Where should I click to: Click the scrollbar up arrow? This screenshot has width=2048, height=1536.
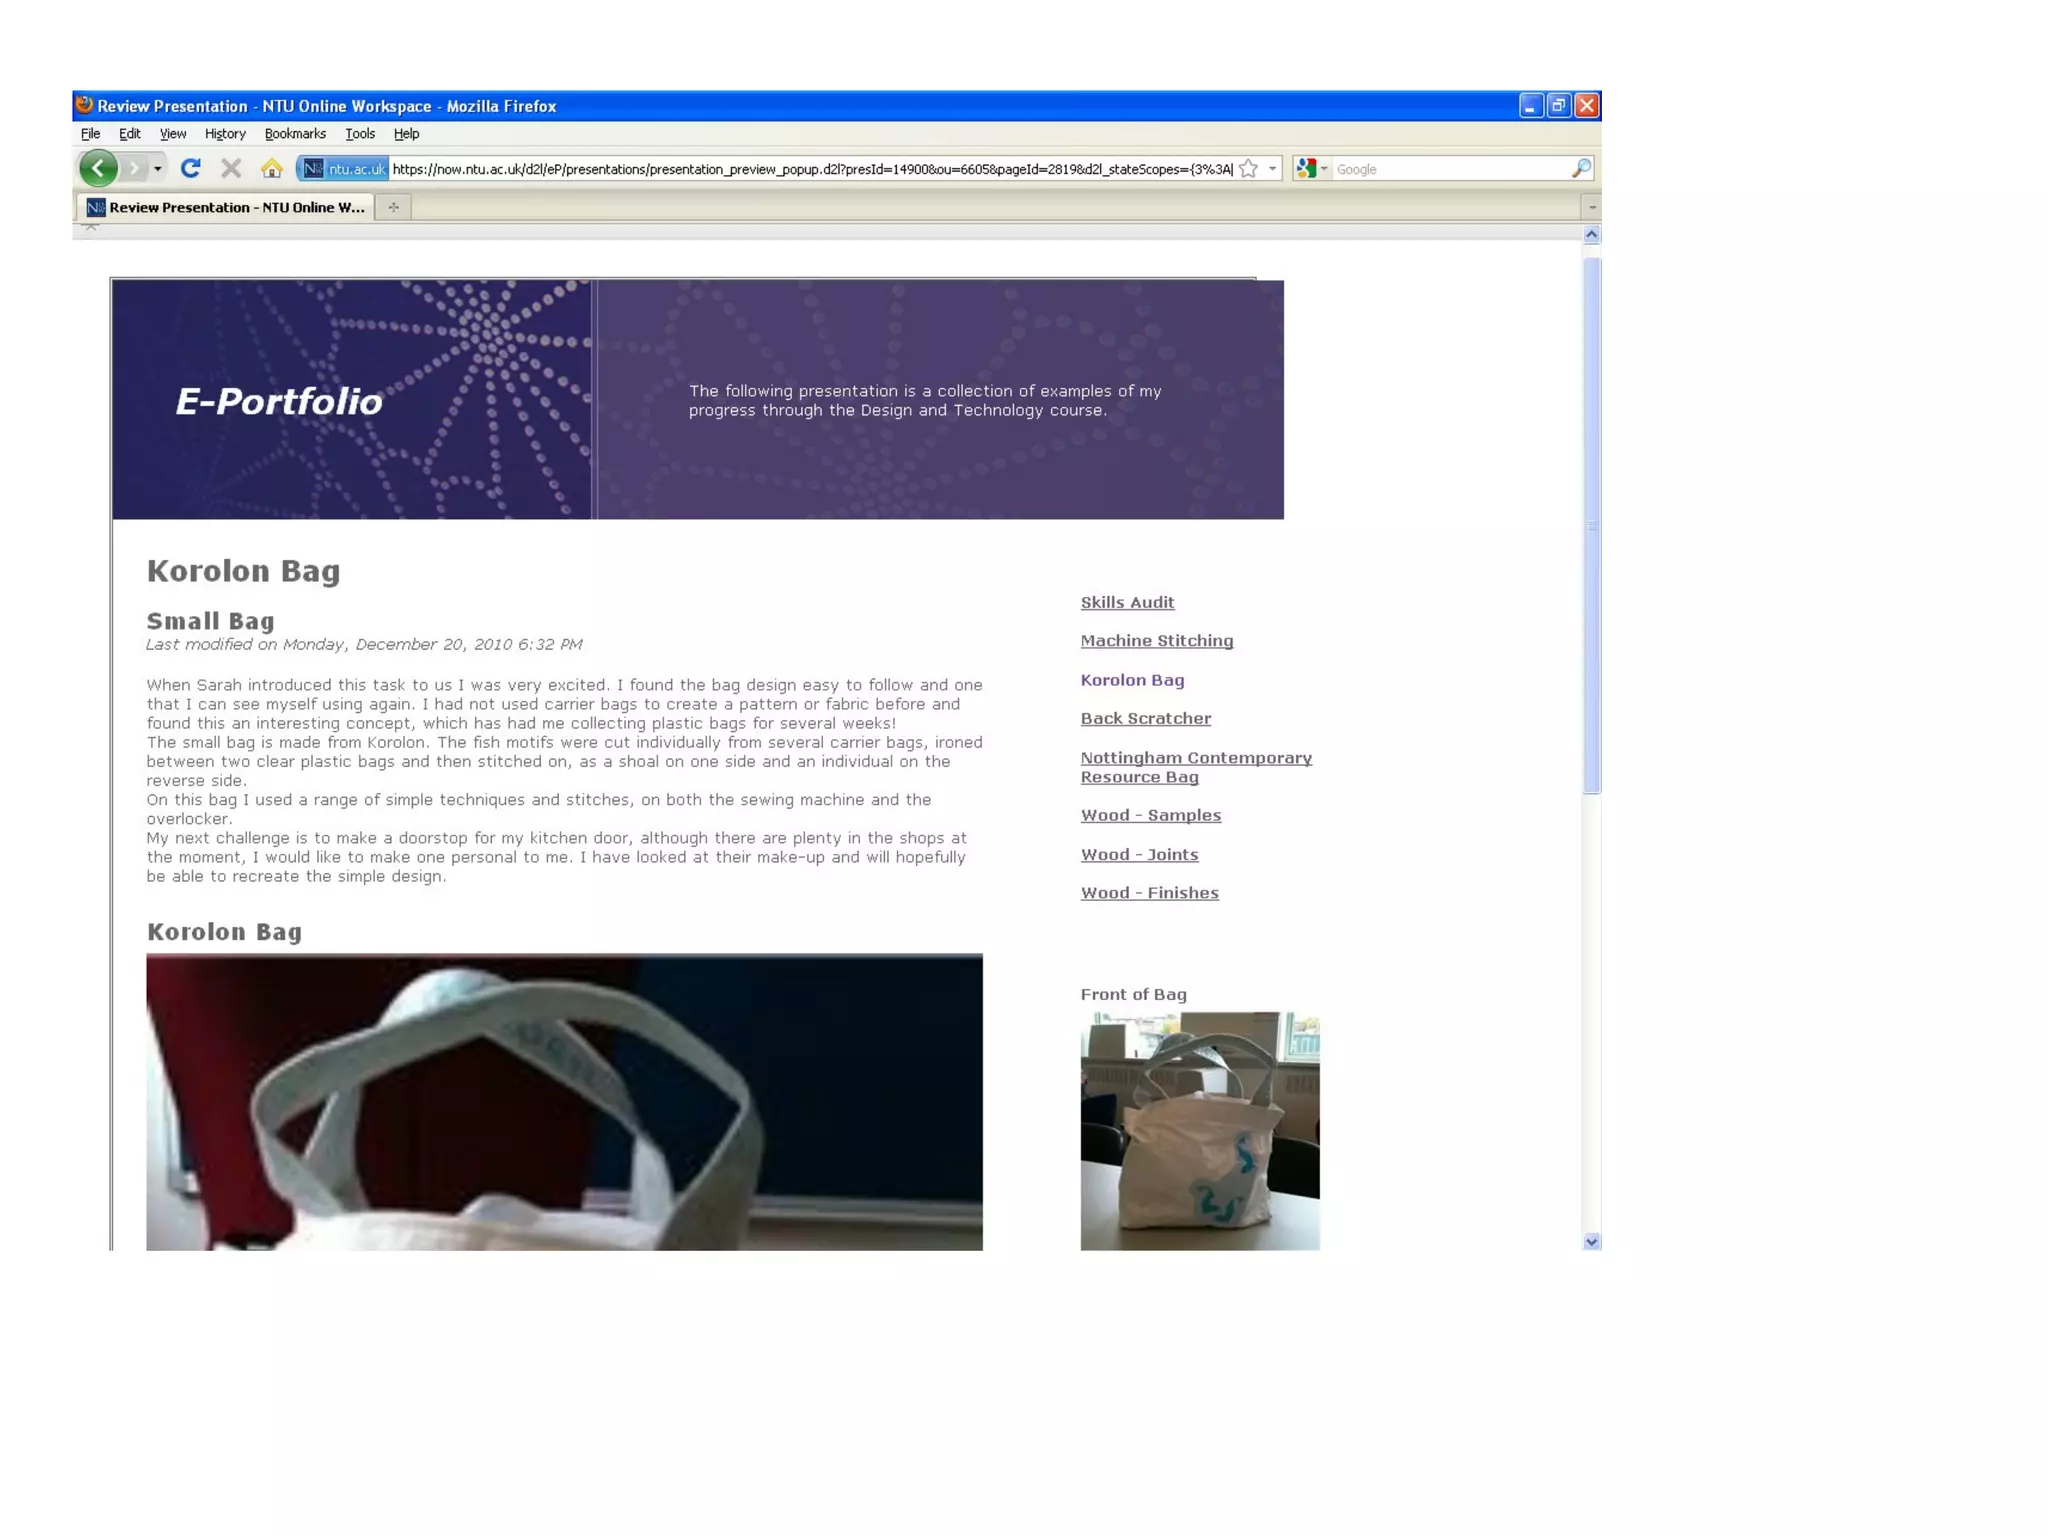(x=1591, y=235)
